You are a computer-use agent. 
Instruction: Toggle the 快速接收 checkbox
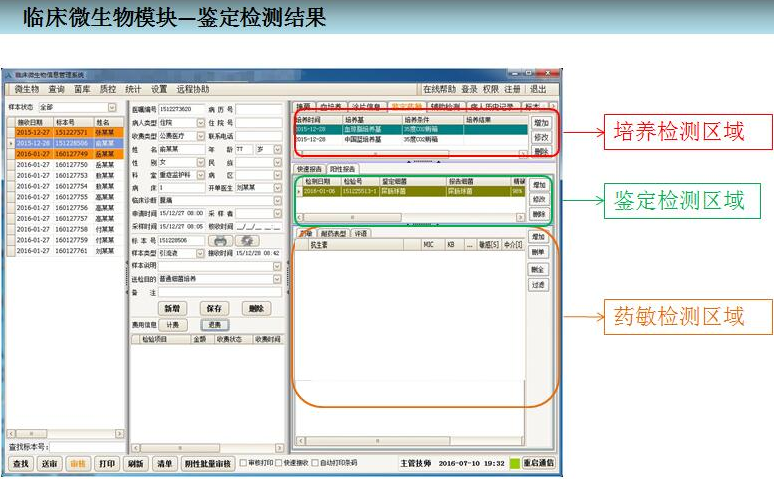pyautogui.click(x=277, y=464)
